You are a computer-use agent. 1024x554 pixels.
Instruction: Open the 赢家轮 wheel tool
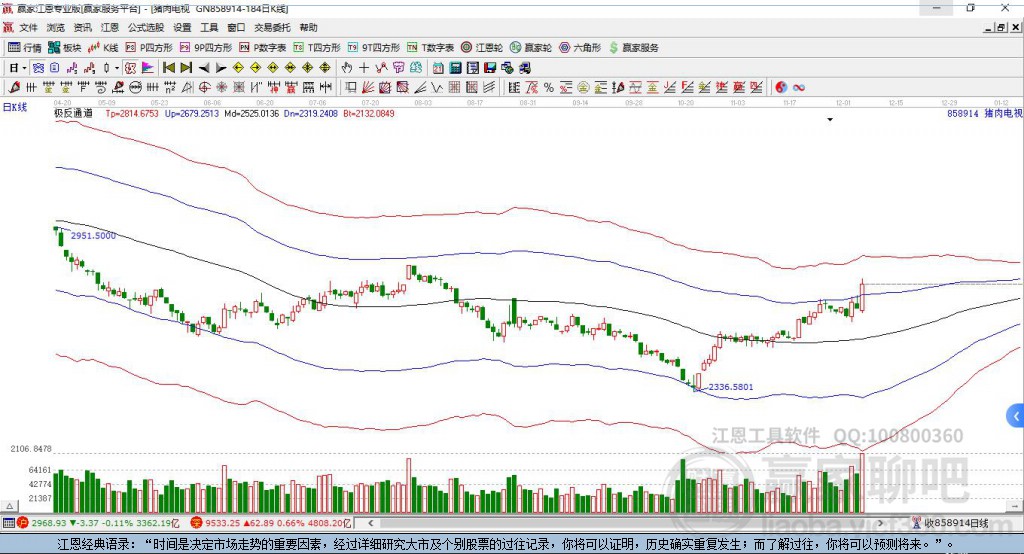click(531, 48)
